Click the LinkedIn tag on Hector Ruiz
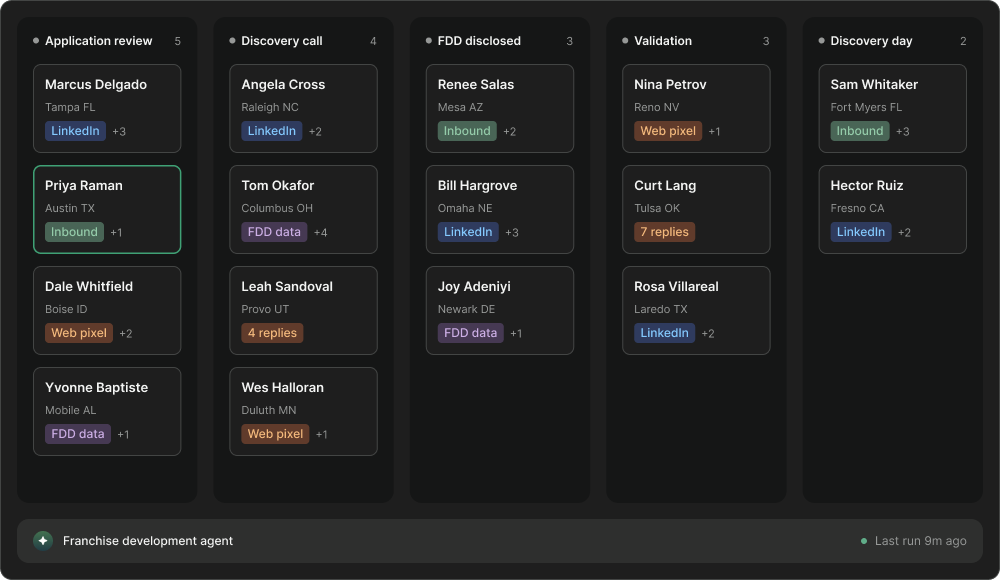This screenshot has width=1000, height=580. (861, 232)
